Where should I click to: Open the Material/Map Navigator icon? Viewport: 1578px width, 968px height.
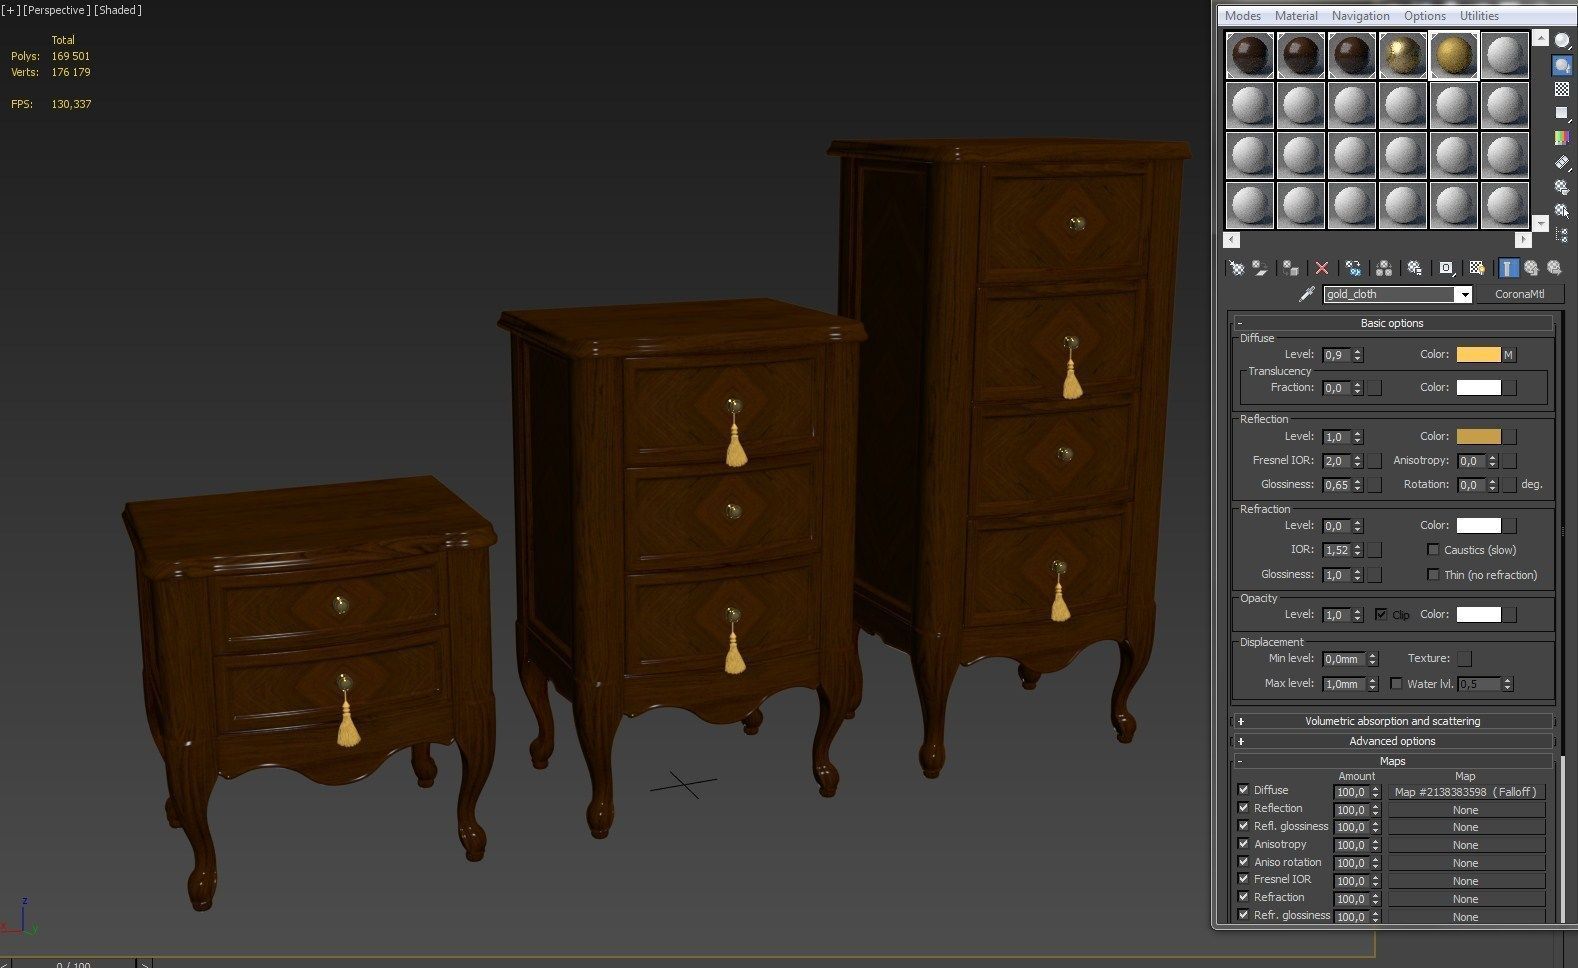click(x=1562, y=233)
